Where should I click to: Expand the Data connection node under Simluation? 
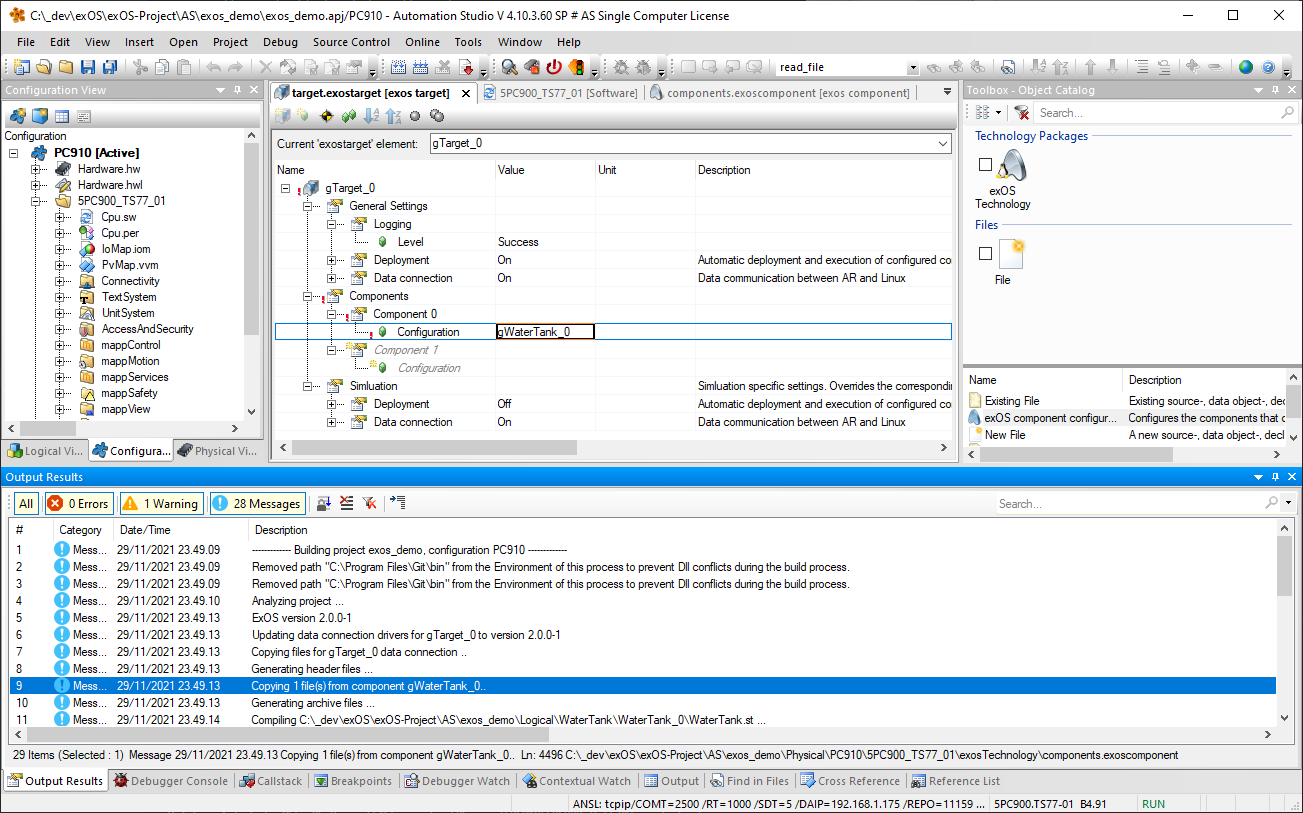pos(332,422)
